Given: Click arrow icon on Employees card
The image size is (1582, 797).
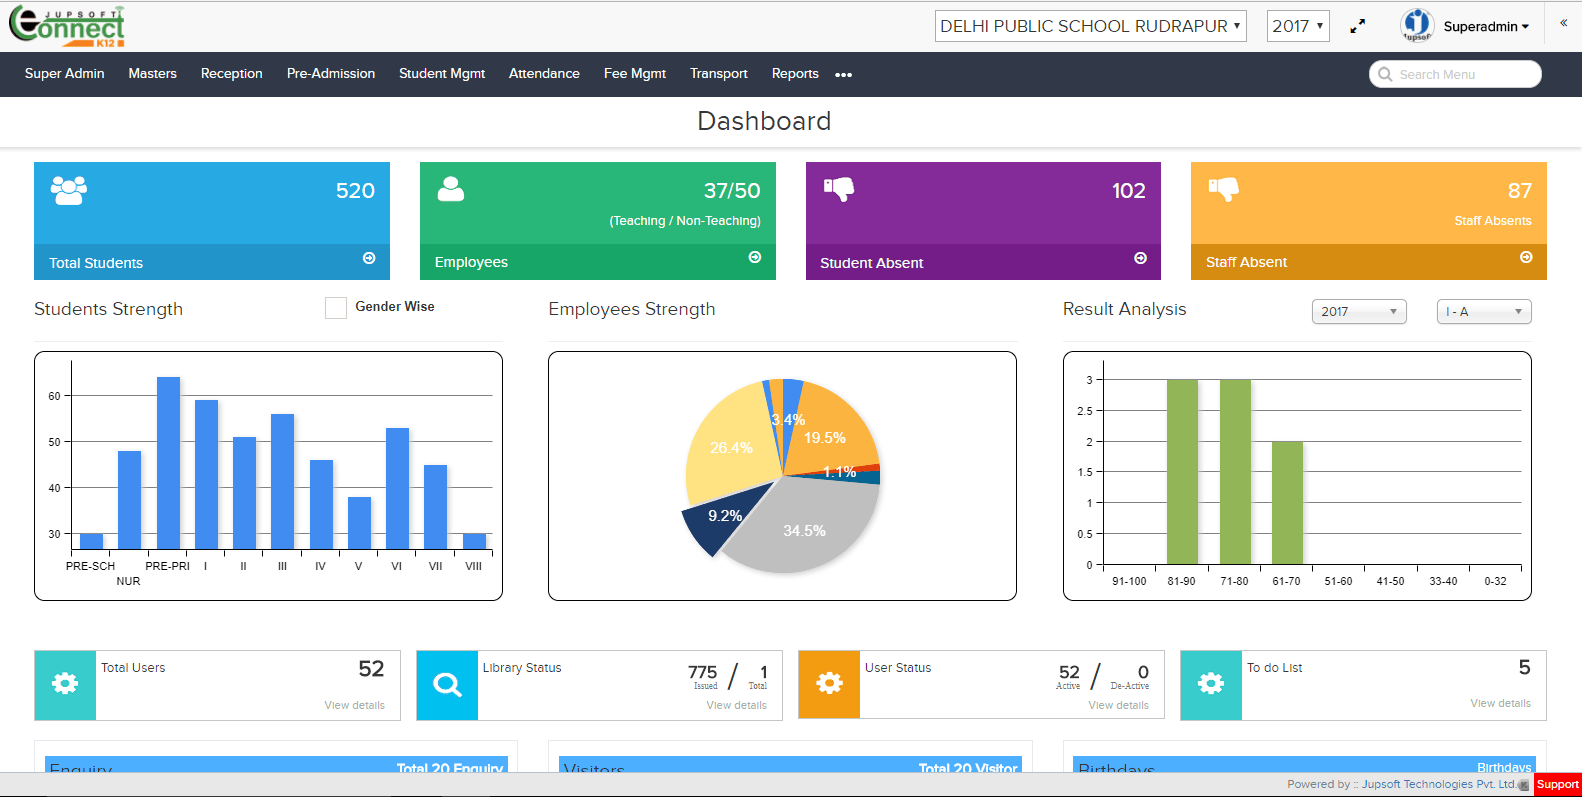Looking at the screenshot, I should click(x=755, y=257).
